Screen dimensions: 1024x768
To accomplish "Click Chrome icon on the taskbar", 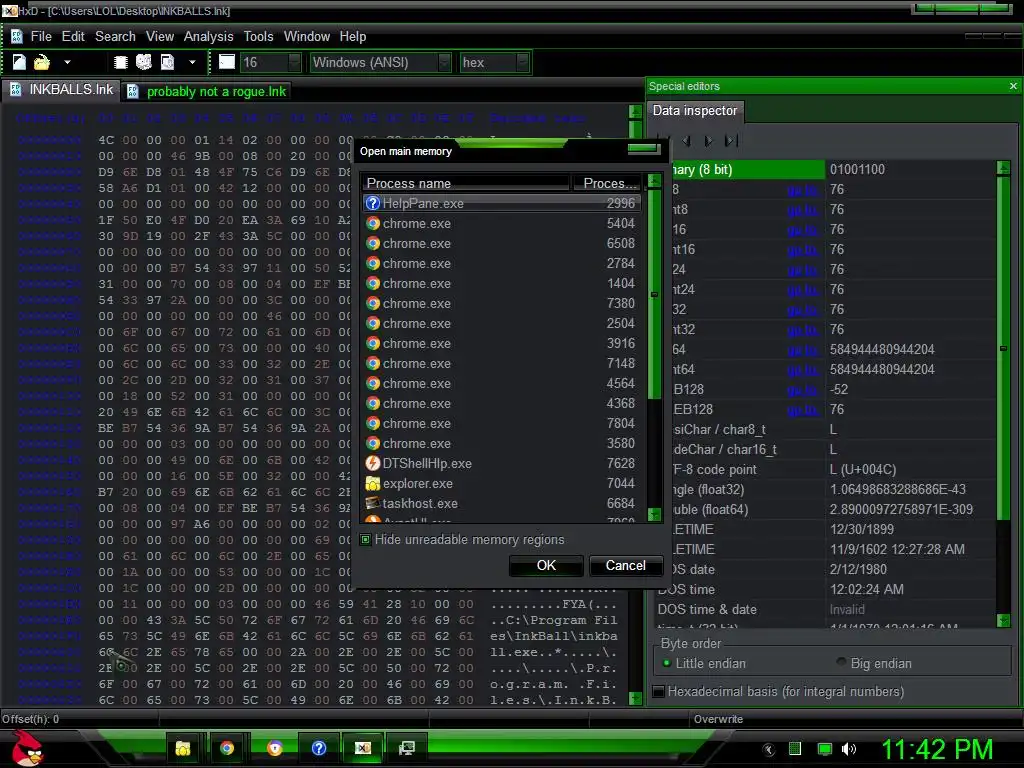I will (227, 748).
